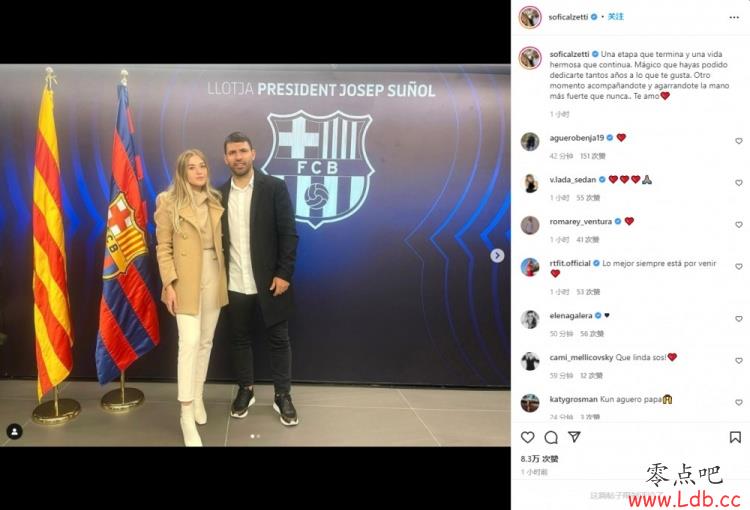
Task: Open more options three-dot menu
Action: [x=734, y=18]
